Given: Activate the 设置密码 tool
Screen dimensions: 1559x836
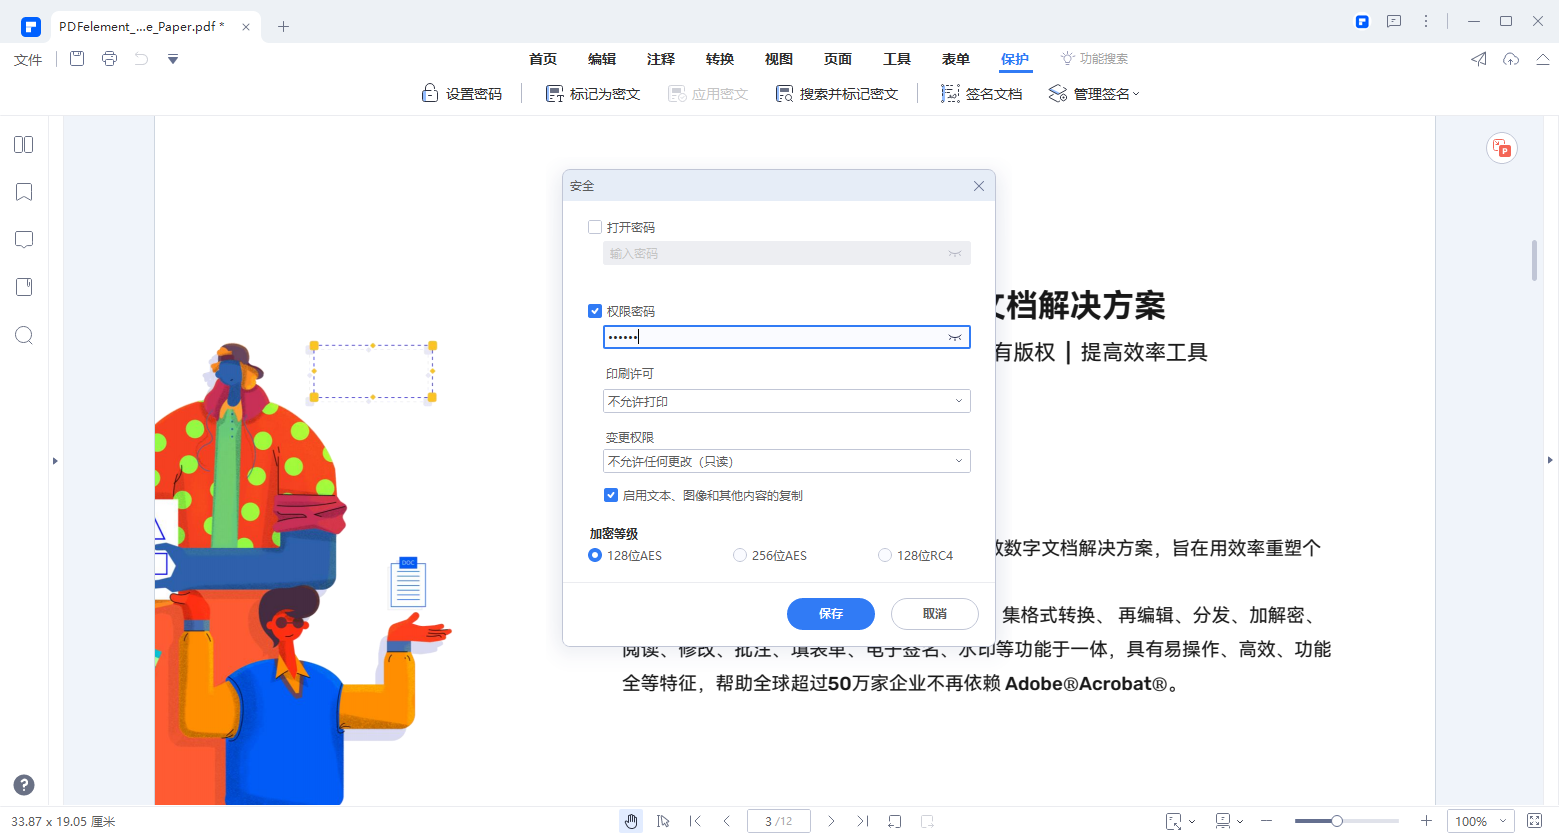Looking at the screenshot, I should point(462,92).
